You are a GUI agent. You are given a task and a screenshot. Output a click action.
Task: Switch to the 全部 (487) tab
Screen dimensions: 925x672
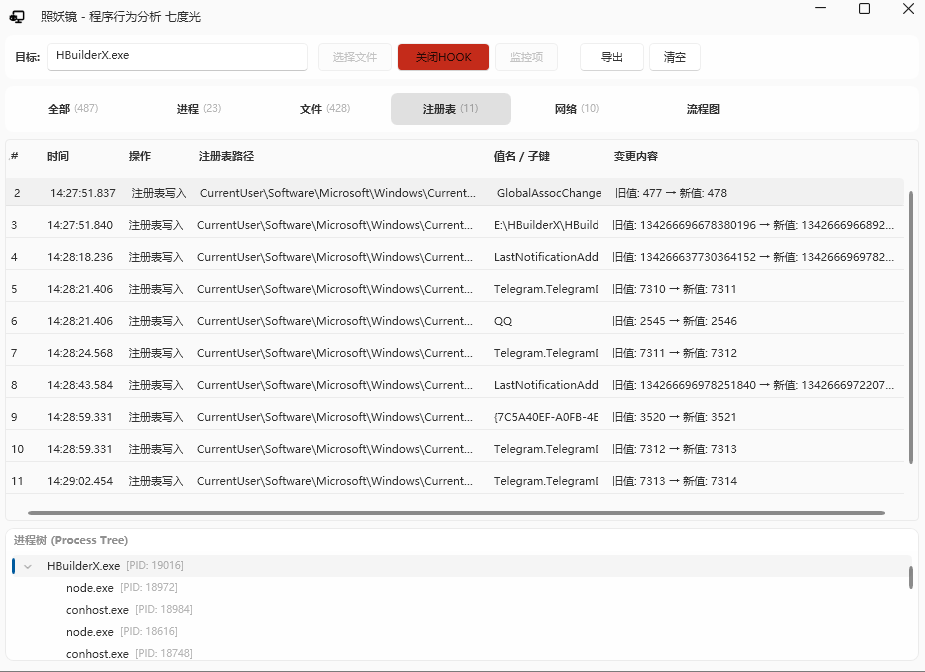[73, 109]
